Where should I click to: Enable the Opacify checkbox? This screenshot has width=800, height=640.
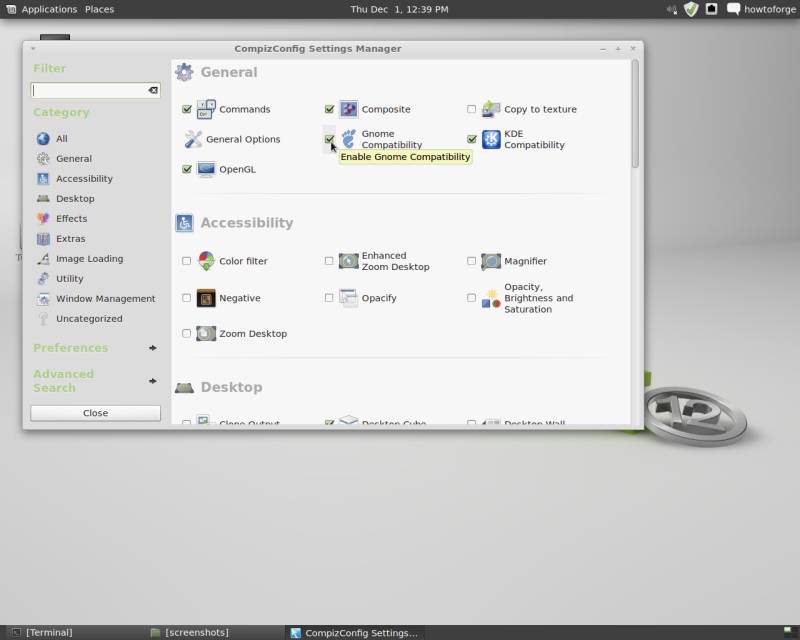(x=329, y=298)
